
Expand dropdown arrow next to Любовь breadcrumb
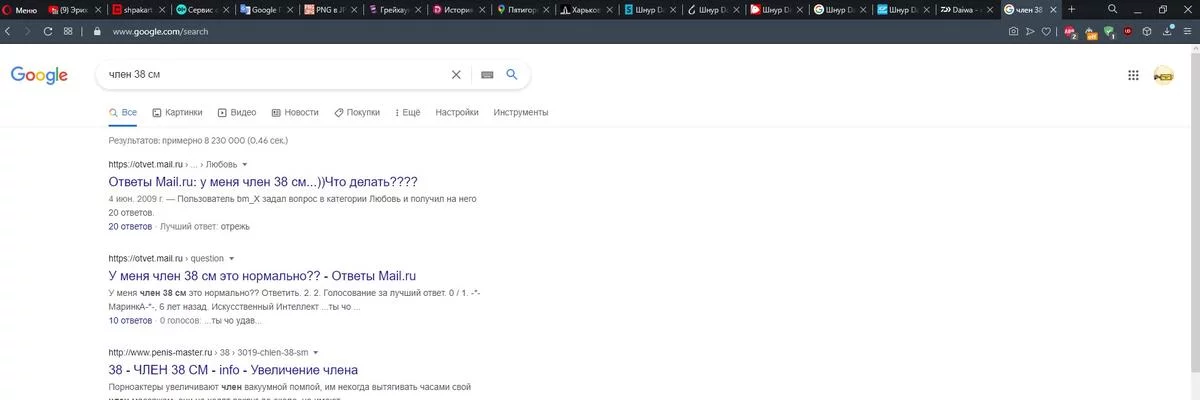coord(245,163)
